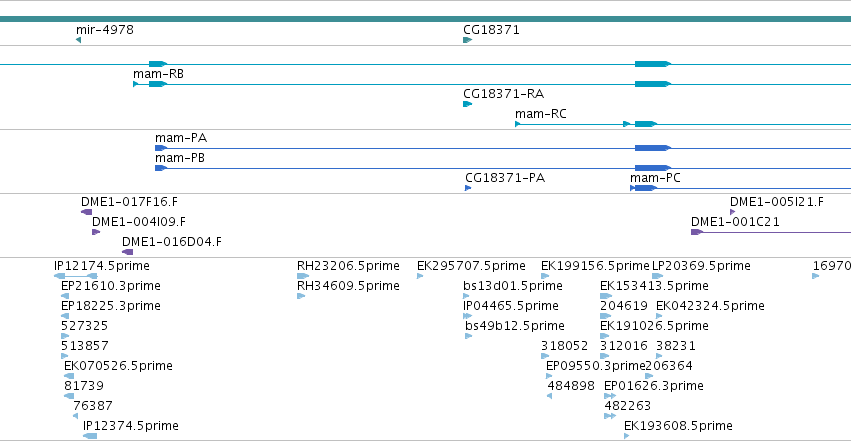
Task: Select the CG18371-PA protein arrow
Action: [468, 188]
